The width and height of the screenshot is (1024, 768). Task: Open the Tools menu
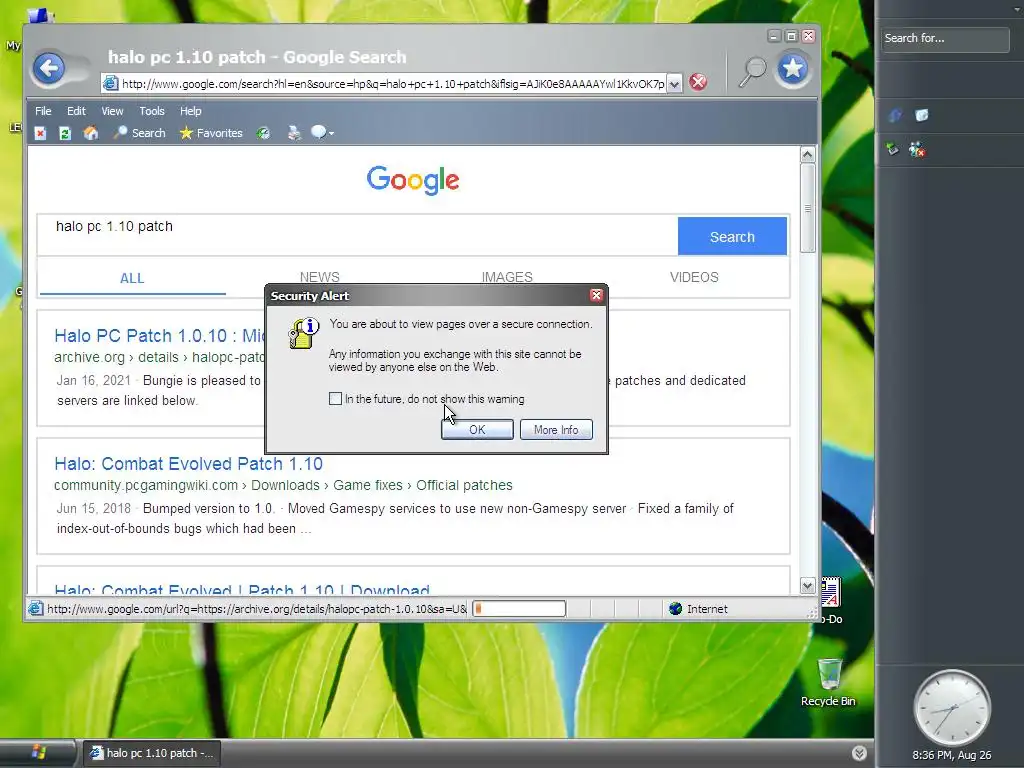(152, 111)
